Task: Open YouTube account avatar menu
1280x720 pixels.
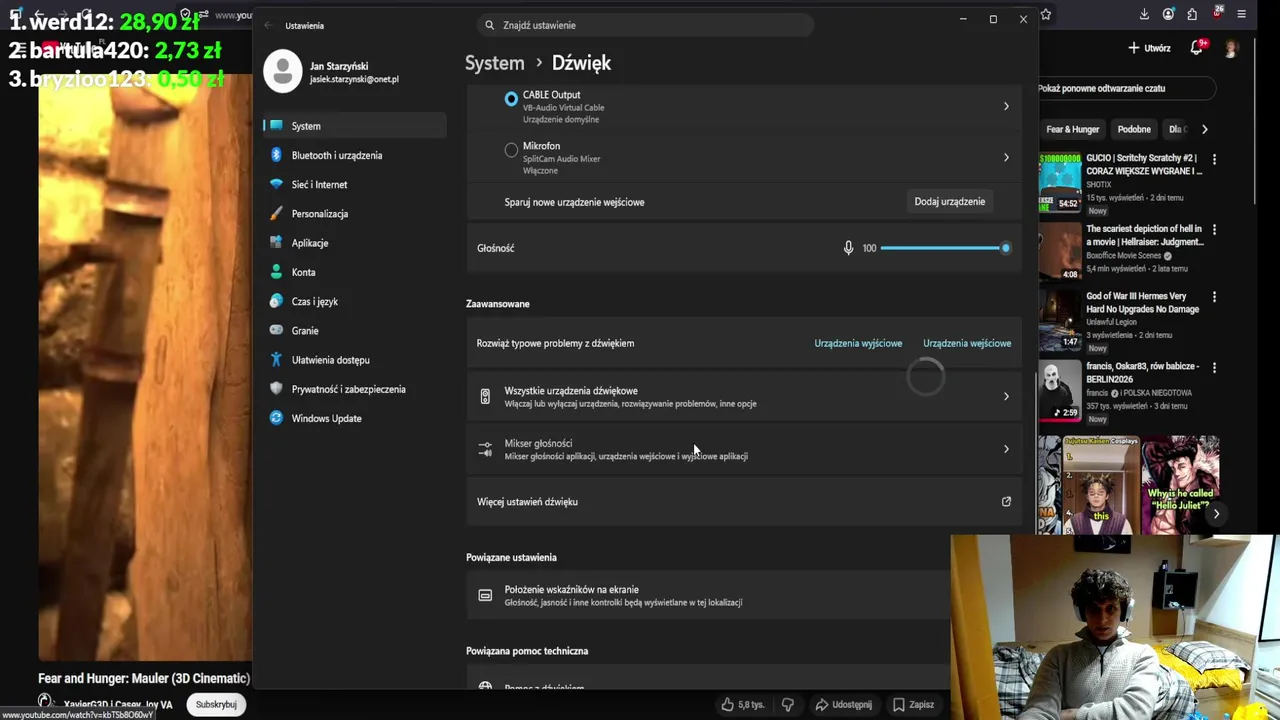Action: coord(1231,48)
